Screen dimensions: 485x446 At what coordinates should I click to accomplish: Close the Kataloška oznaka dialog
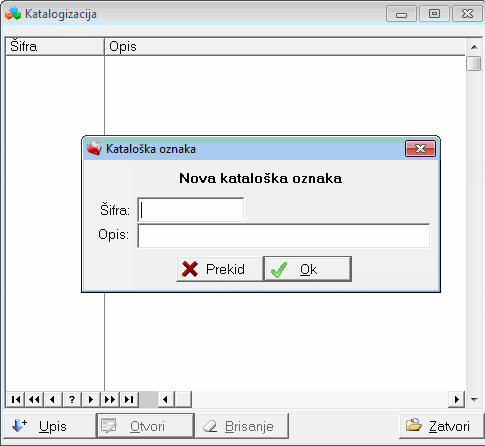(420, 148)
